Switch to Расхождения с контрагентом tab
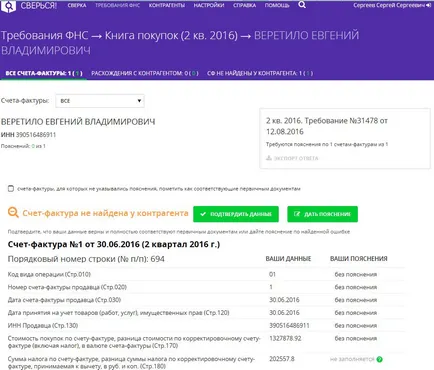The height and width of the screenshot is (370, 434). click(x=145, y=73)
